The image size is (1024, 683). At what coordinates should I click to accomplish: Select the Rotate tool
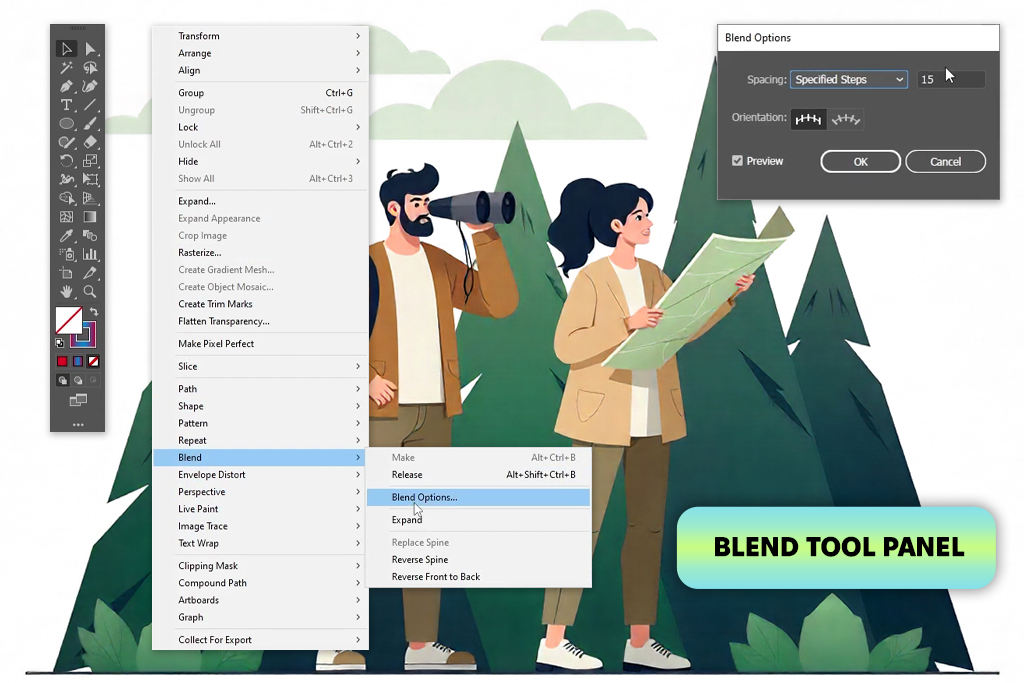(x=66, y=161)
